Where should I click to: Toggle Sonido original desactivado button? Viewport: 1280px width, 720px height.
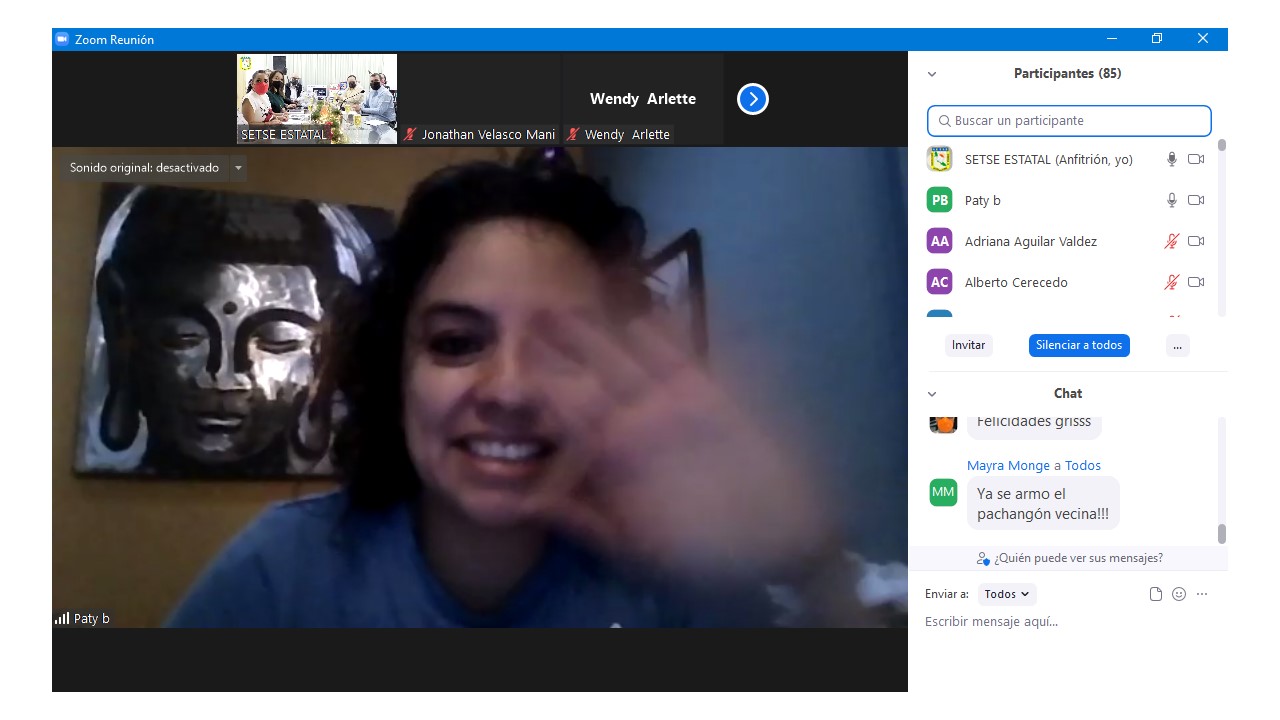tap(144, 168)
